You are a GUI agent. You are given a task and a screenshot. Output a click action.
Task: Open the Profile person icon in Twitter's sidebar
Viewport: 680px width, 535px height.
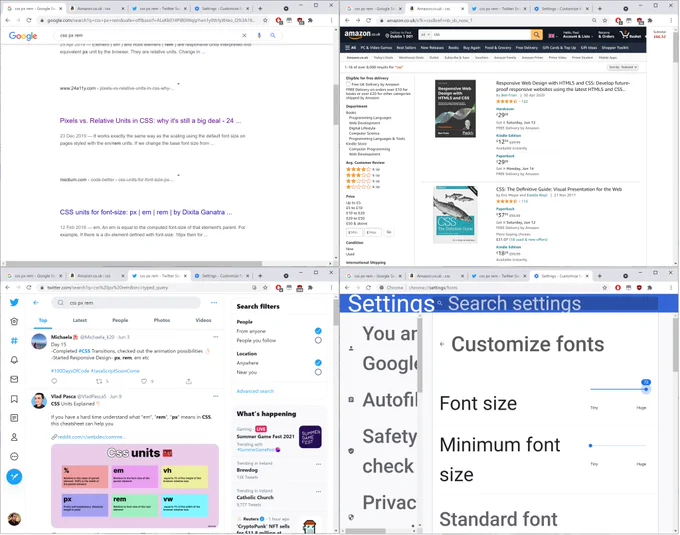click(x=14, y=437)
